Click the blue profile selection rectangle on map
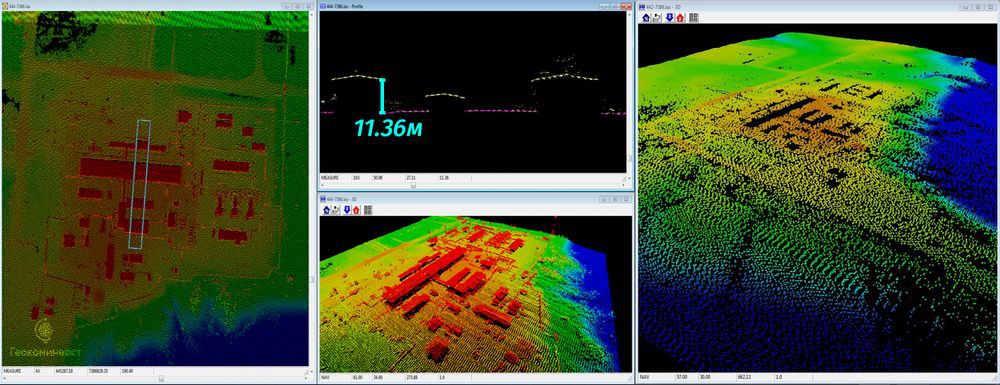The width and height of the screenshot is (1000, 385). [139, 184]
